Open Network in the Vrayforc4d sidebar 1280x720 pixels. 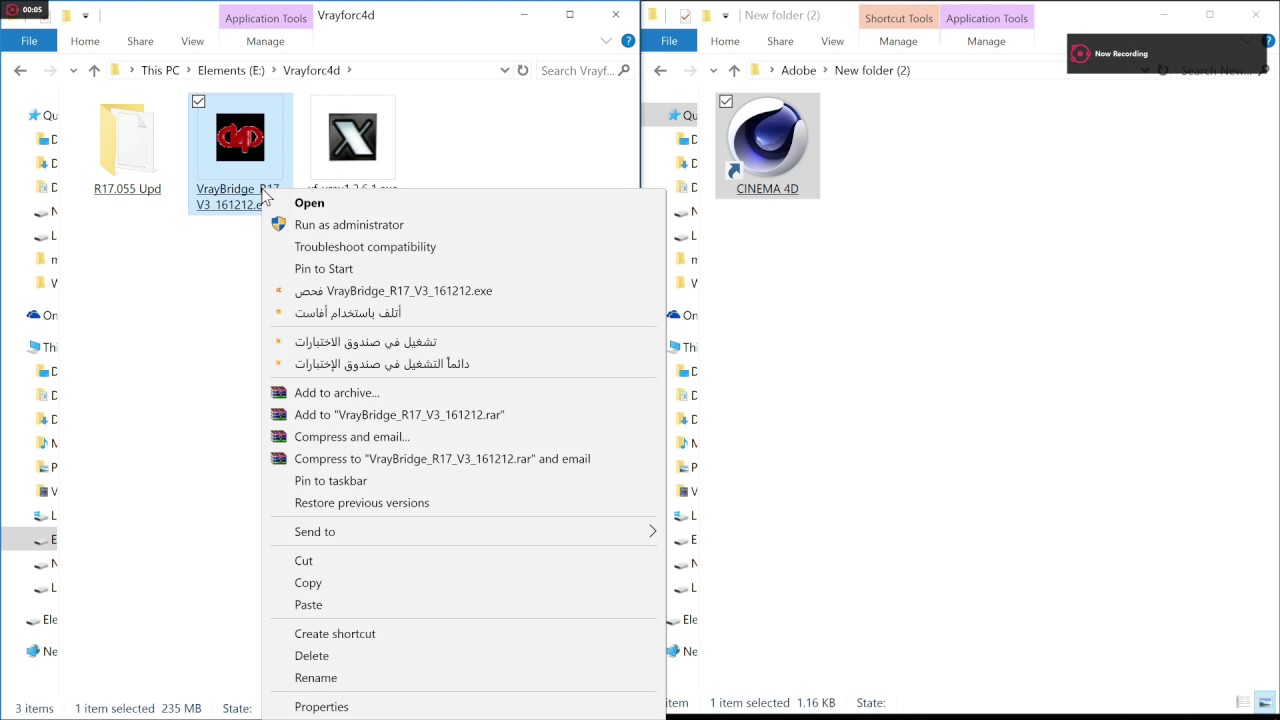coord(42,651)
